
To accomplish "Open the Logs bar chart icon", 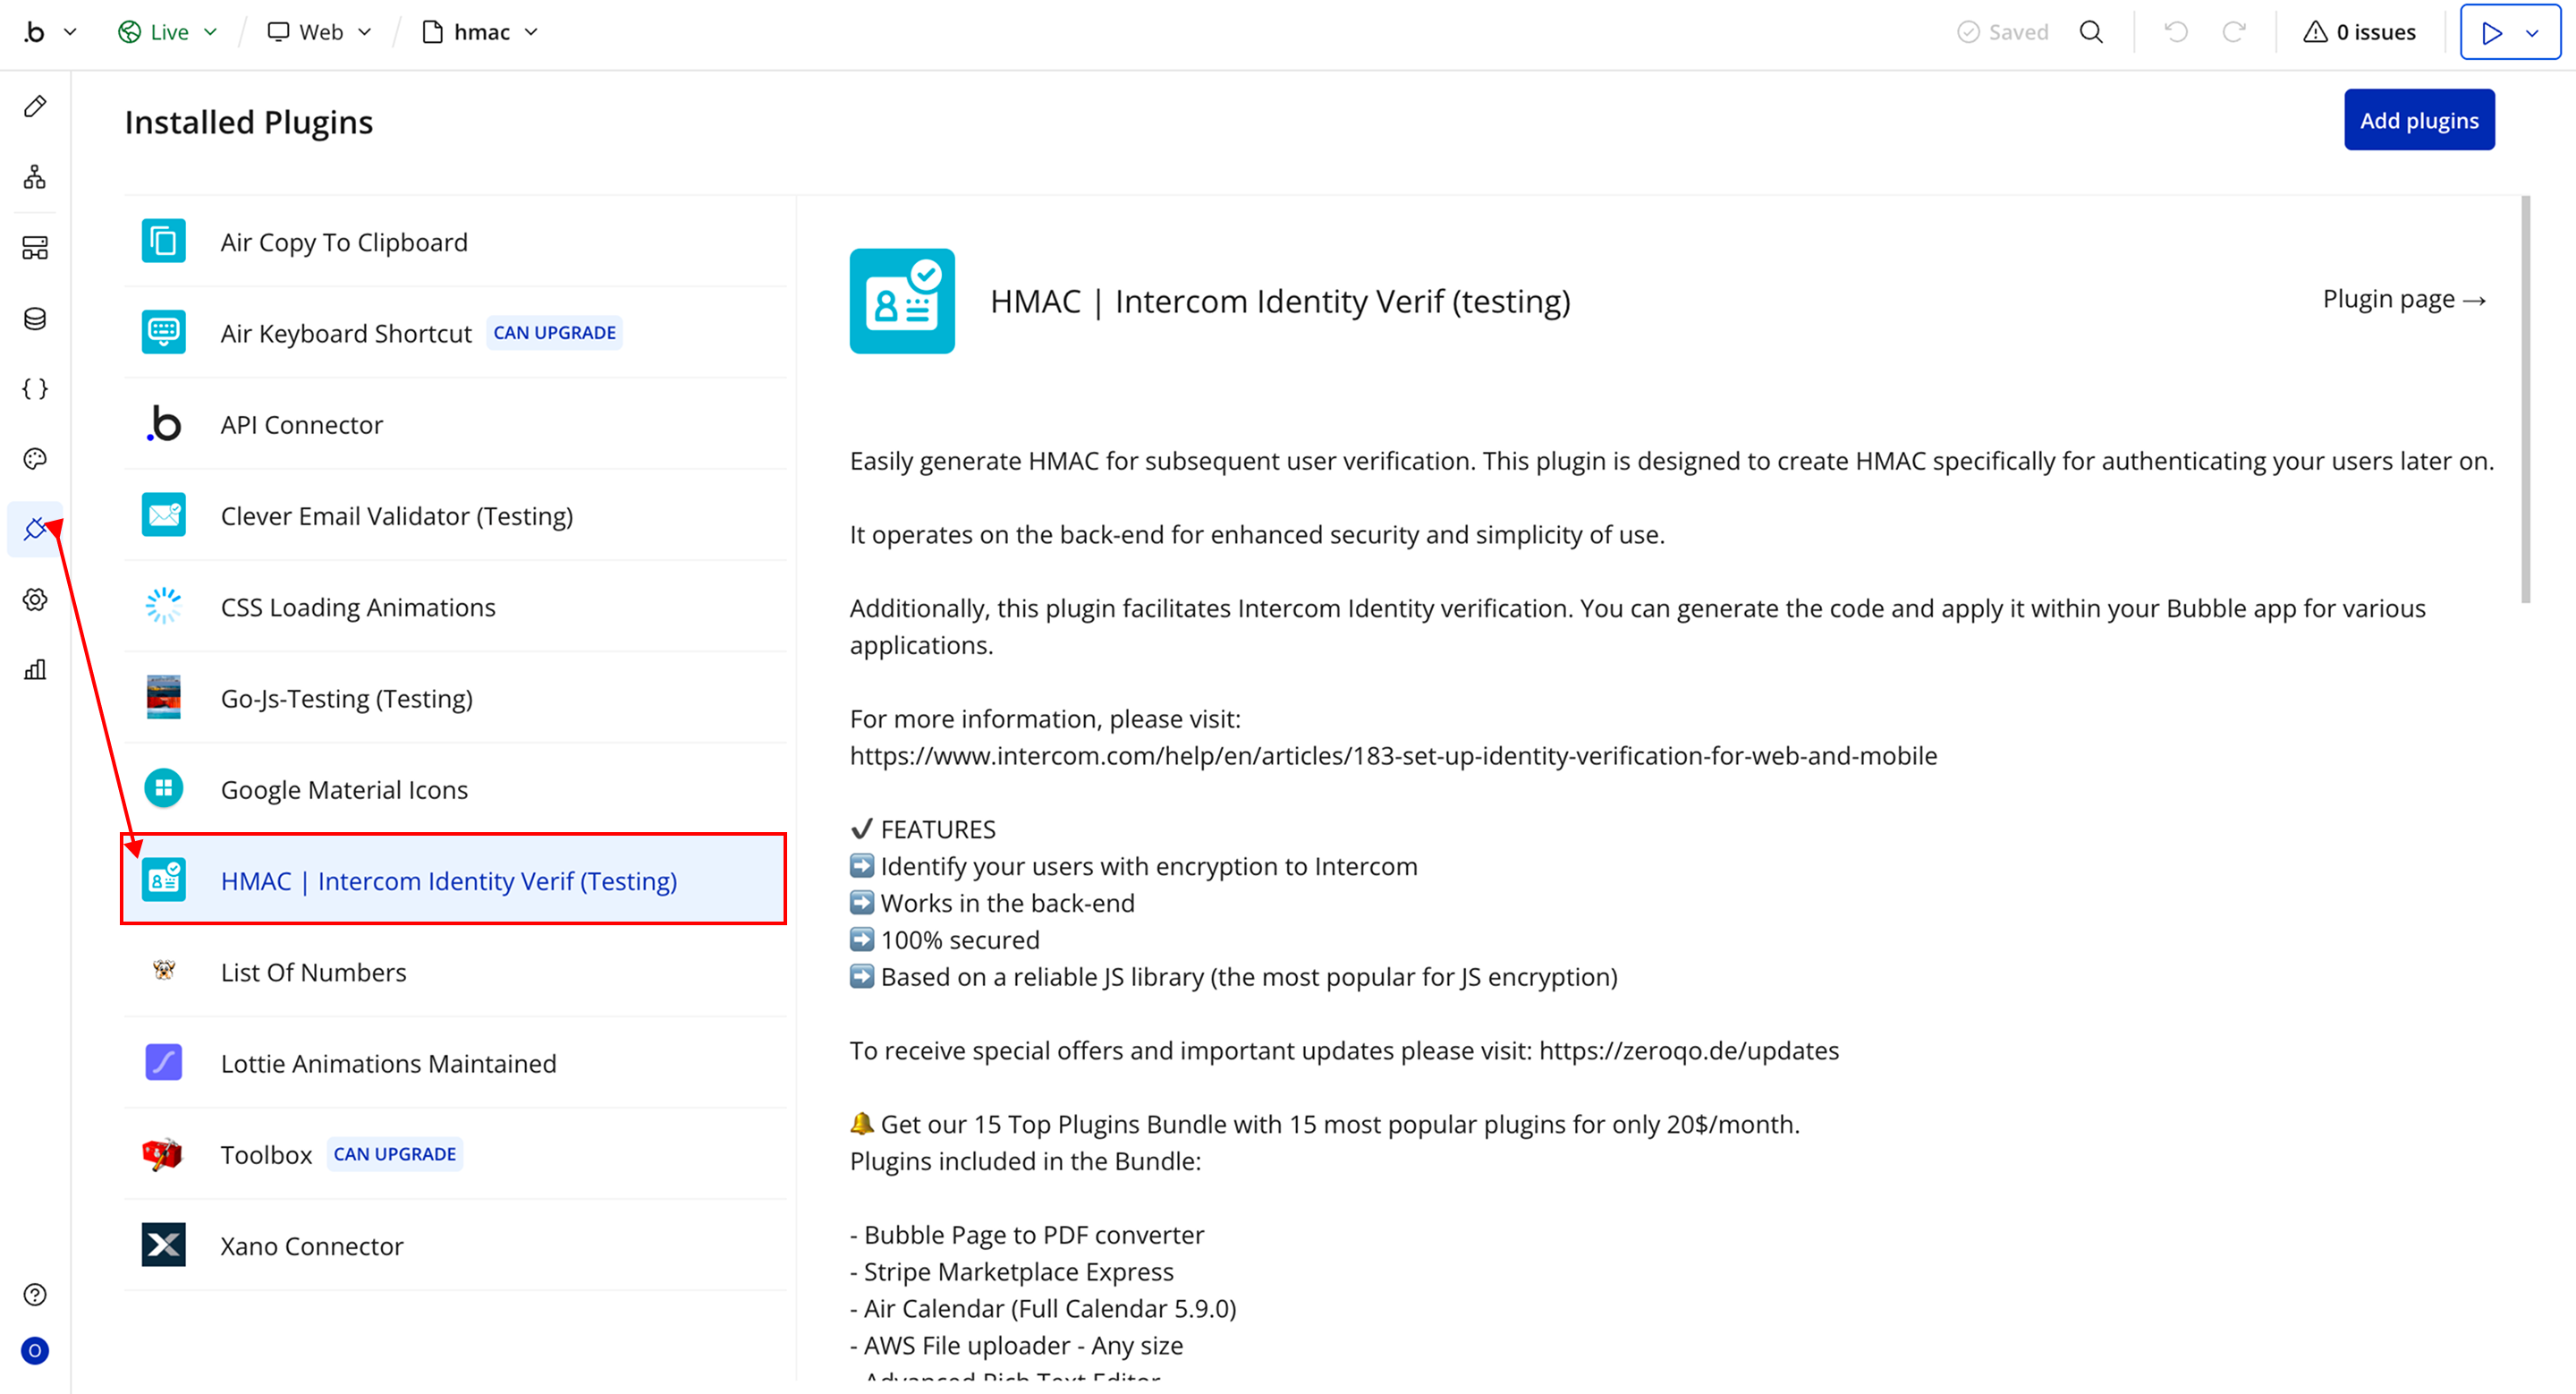I will [x=35, y=669].
